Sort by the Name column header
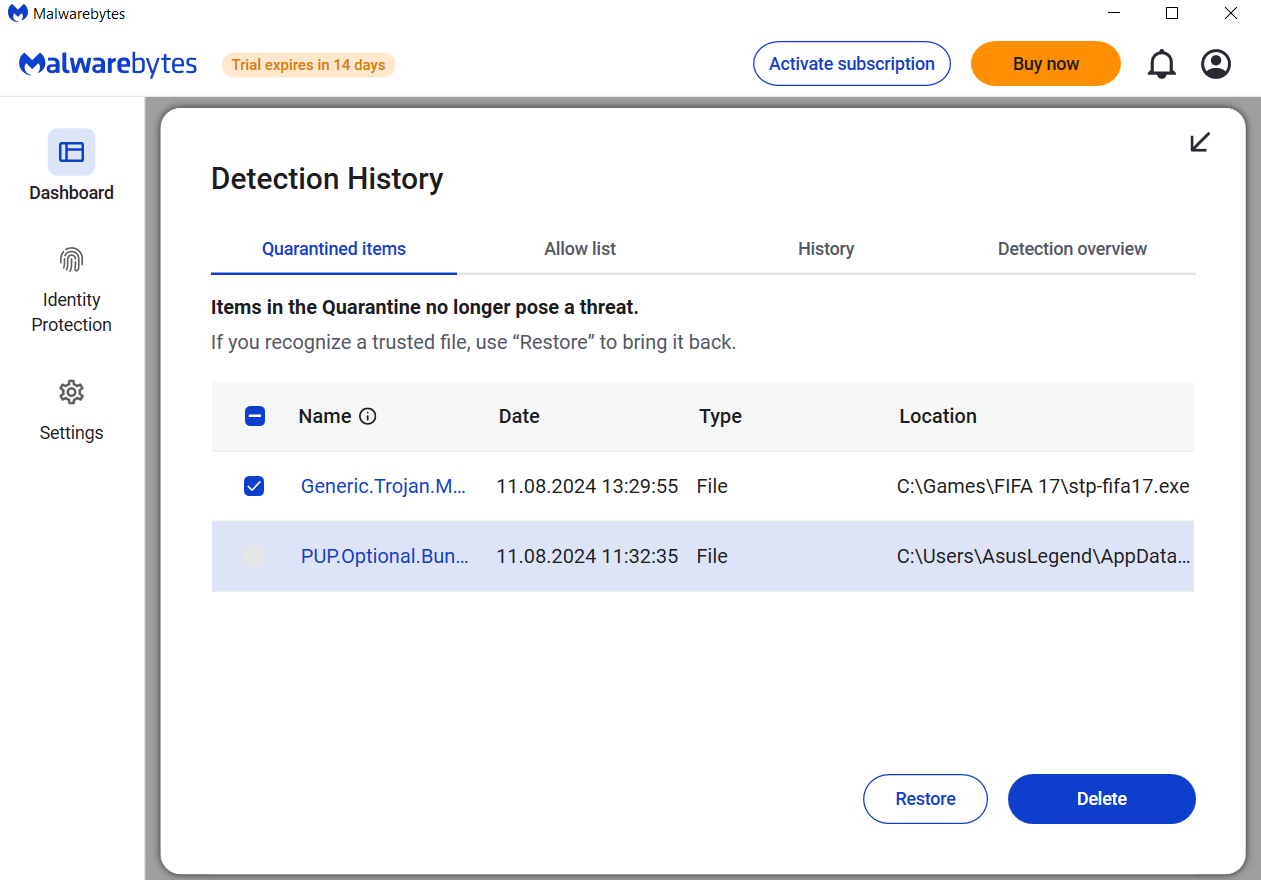The width and height of the screenshot is (1261, 880). [x=325, y=417]
